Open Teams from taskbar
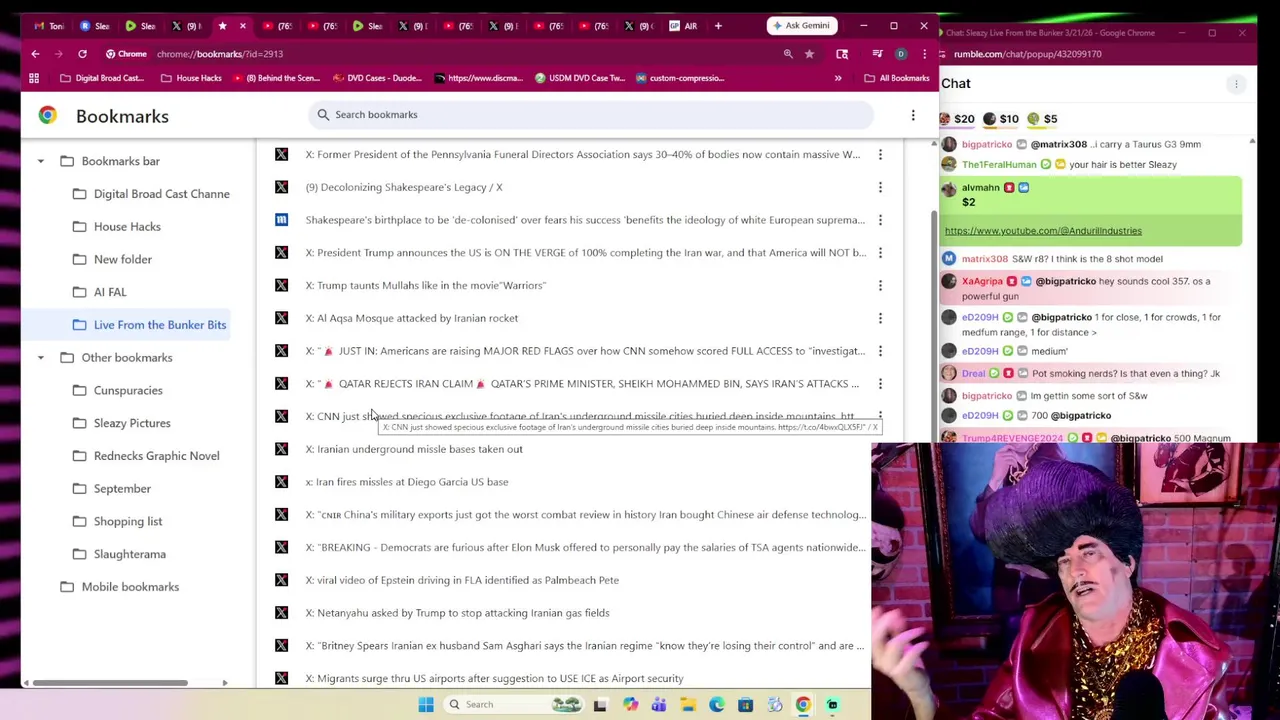This screenshot has width=1280, height=720. 659,704
